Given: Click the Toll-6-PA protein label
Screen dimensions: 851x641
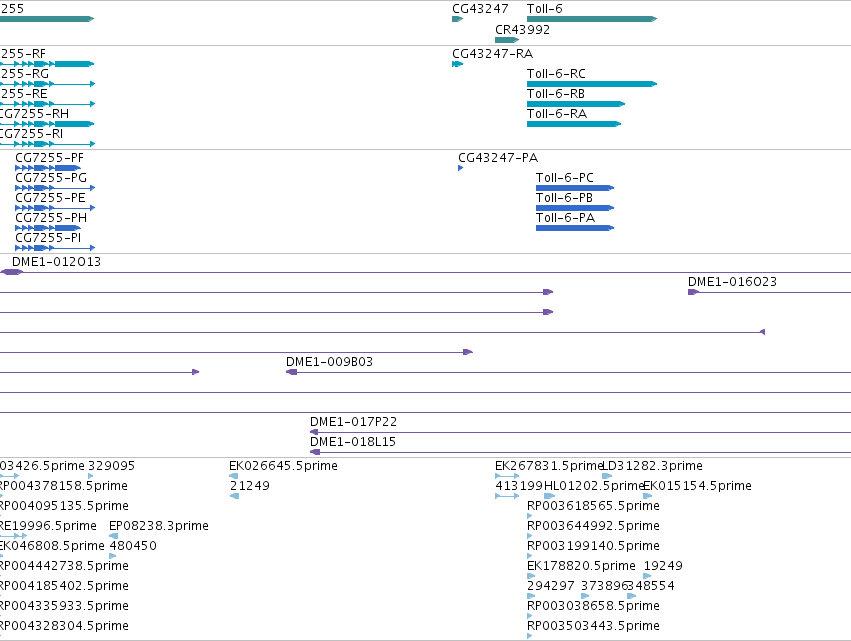Looking at the screenshot, I should point(566,218).
